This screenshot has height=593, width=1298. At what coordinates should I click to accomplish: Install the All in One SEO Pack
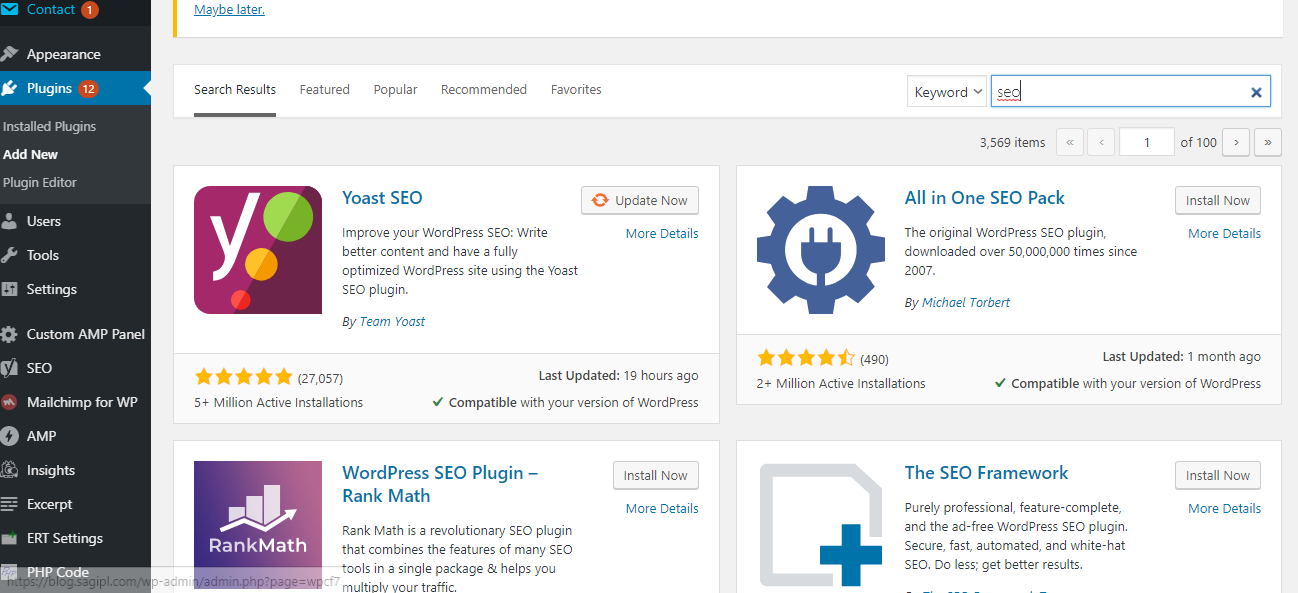coord(1217,200)
